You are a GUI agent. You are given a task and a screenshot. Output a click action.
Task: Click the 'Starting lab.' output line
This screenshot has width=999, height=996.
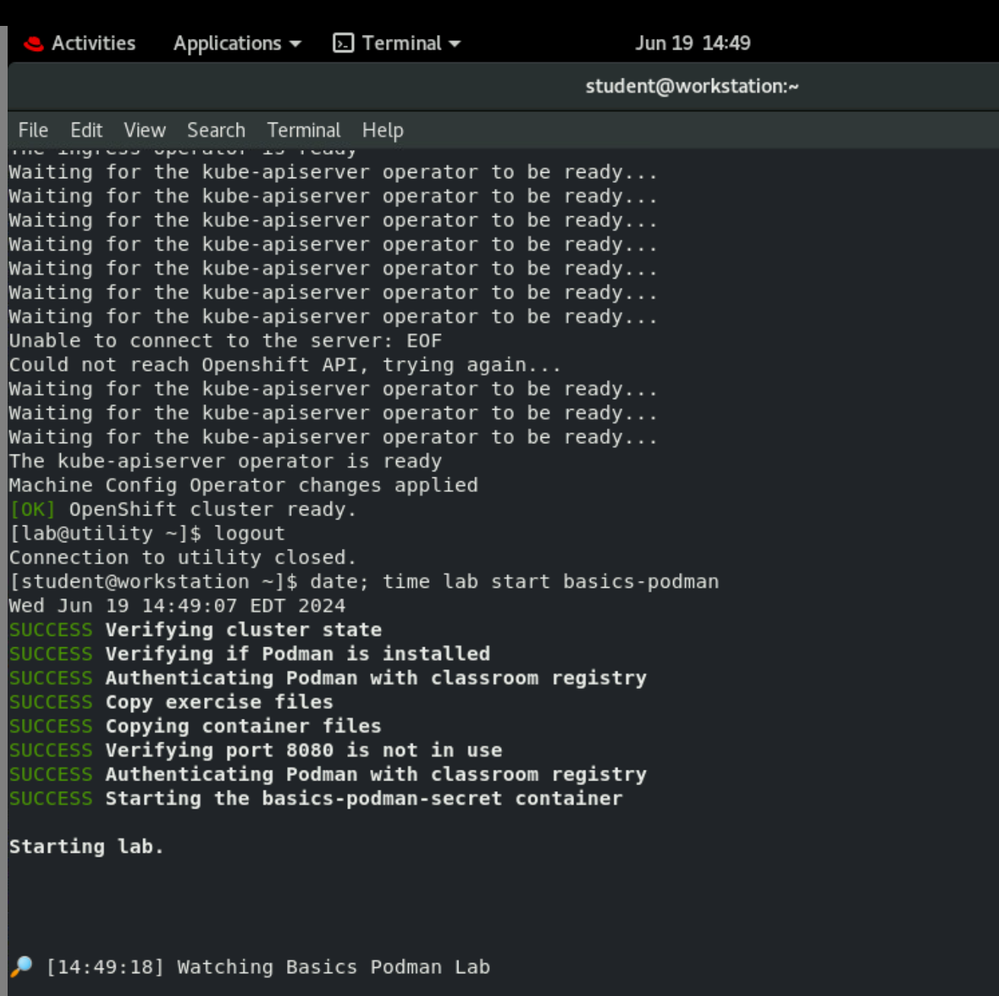(x=86, y=846)
